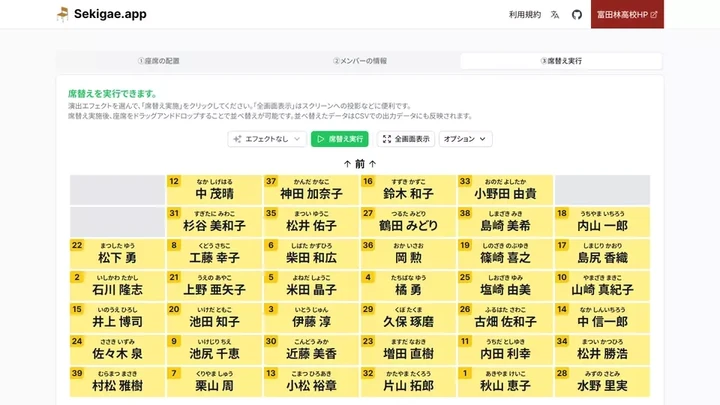Select seat 10 山崎 真紀子
This screenshot has width=720, height=405.
(602, 286)
